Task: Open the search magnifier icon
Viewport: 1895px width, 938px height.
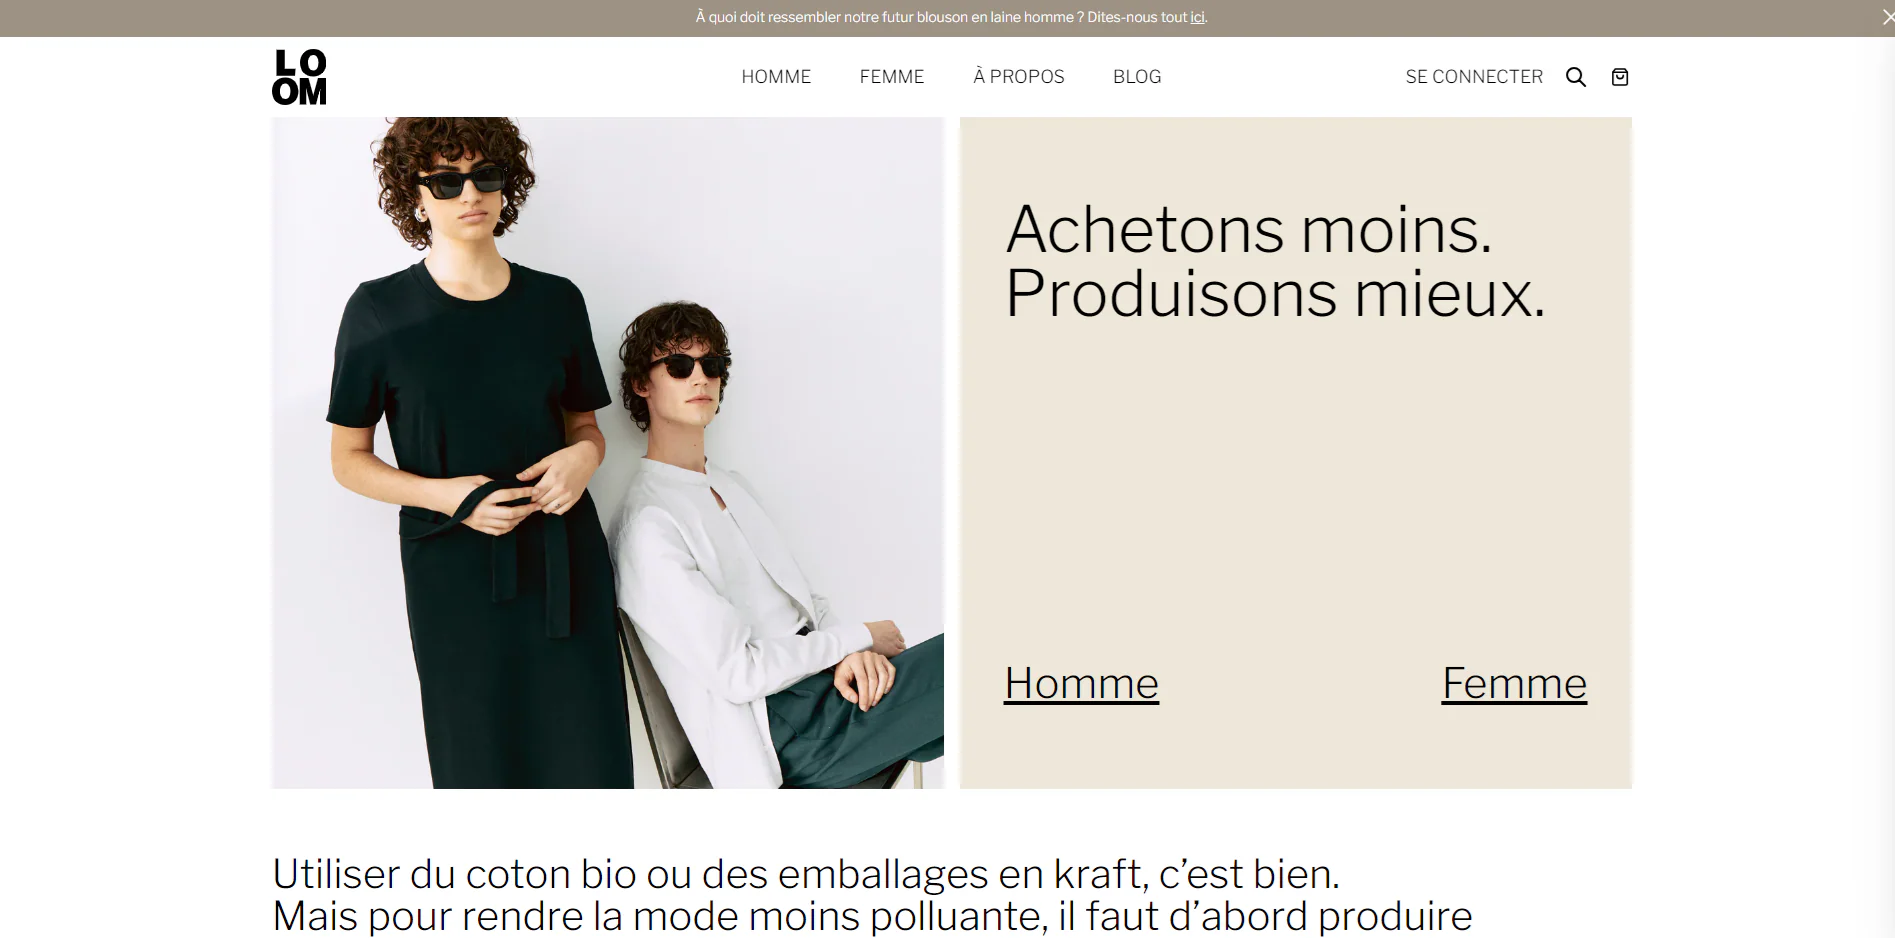Action: [1576, 77]
